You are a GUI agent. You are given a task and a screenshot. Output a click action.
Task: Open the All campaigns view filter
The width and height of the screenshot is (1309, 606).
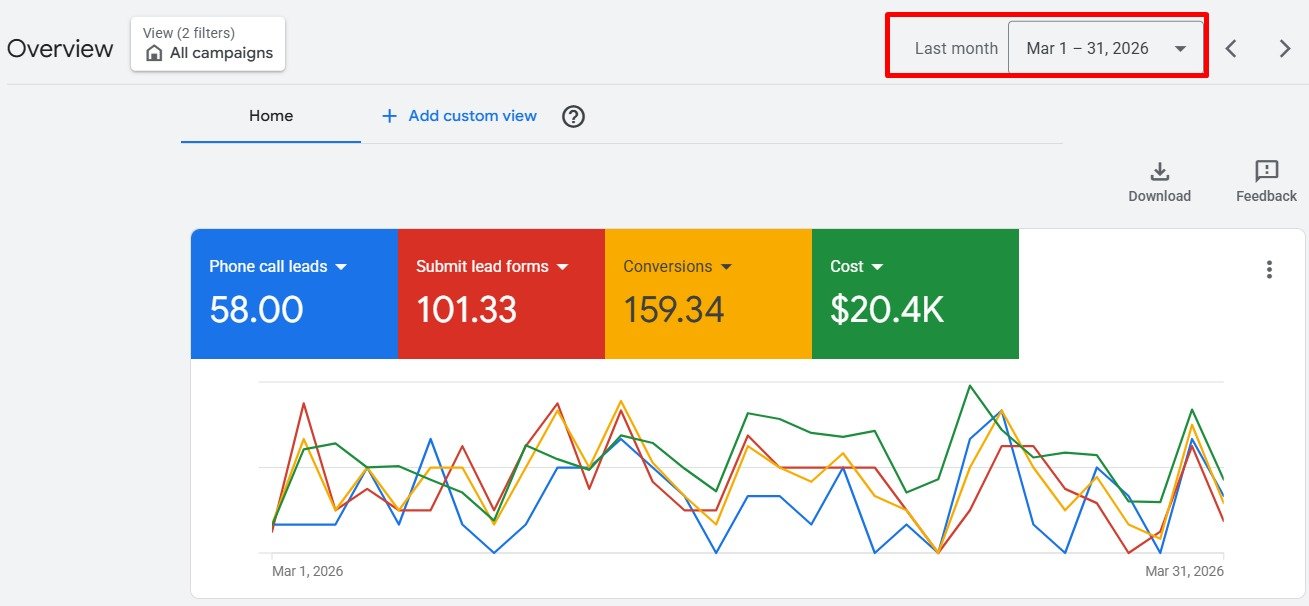point(208,44)
